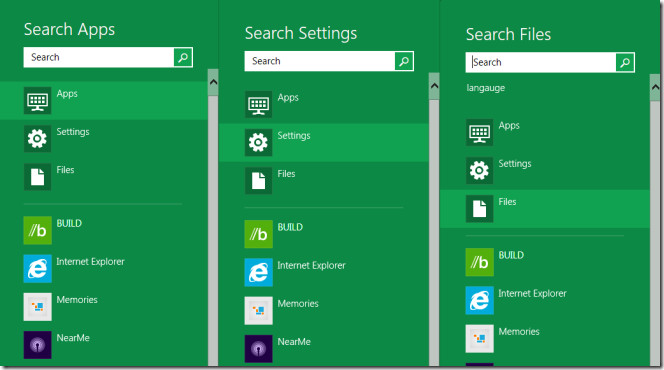
Task: Select the 'langauge' suggestion in Search Files
Action: coord(486,88)
